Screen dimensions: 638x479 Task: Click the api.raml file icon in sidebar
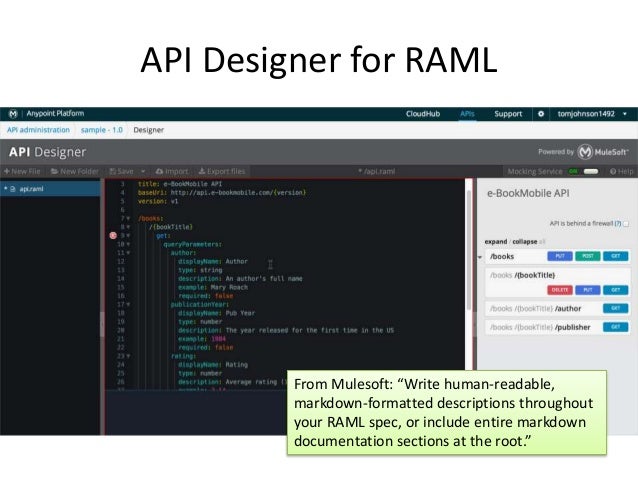point(13,189)
